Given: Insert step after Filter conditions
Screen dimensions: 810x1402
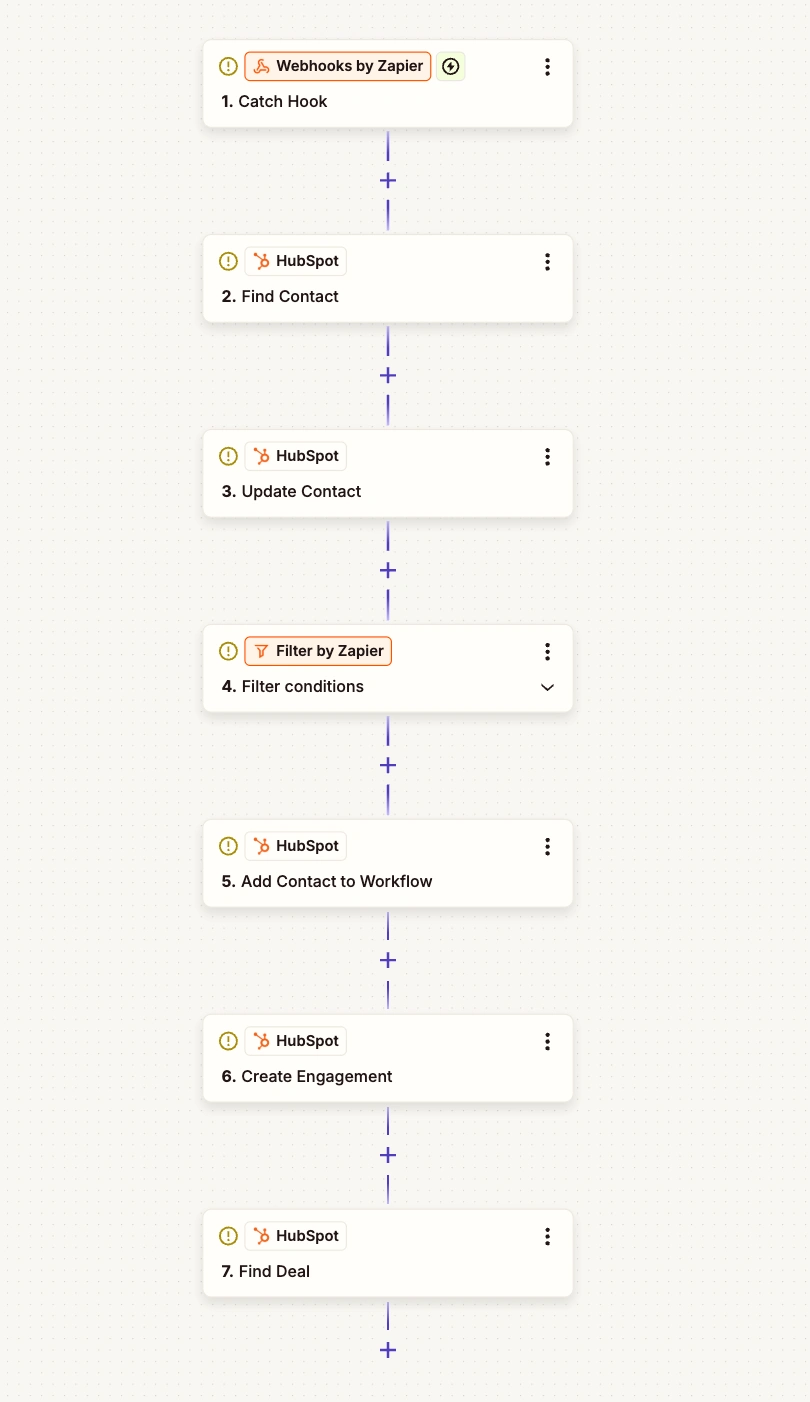Looking at the screenshot, I should coord(388,766).
